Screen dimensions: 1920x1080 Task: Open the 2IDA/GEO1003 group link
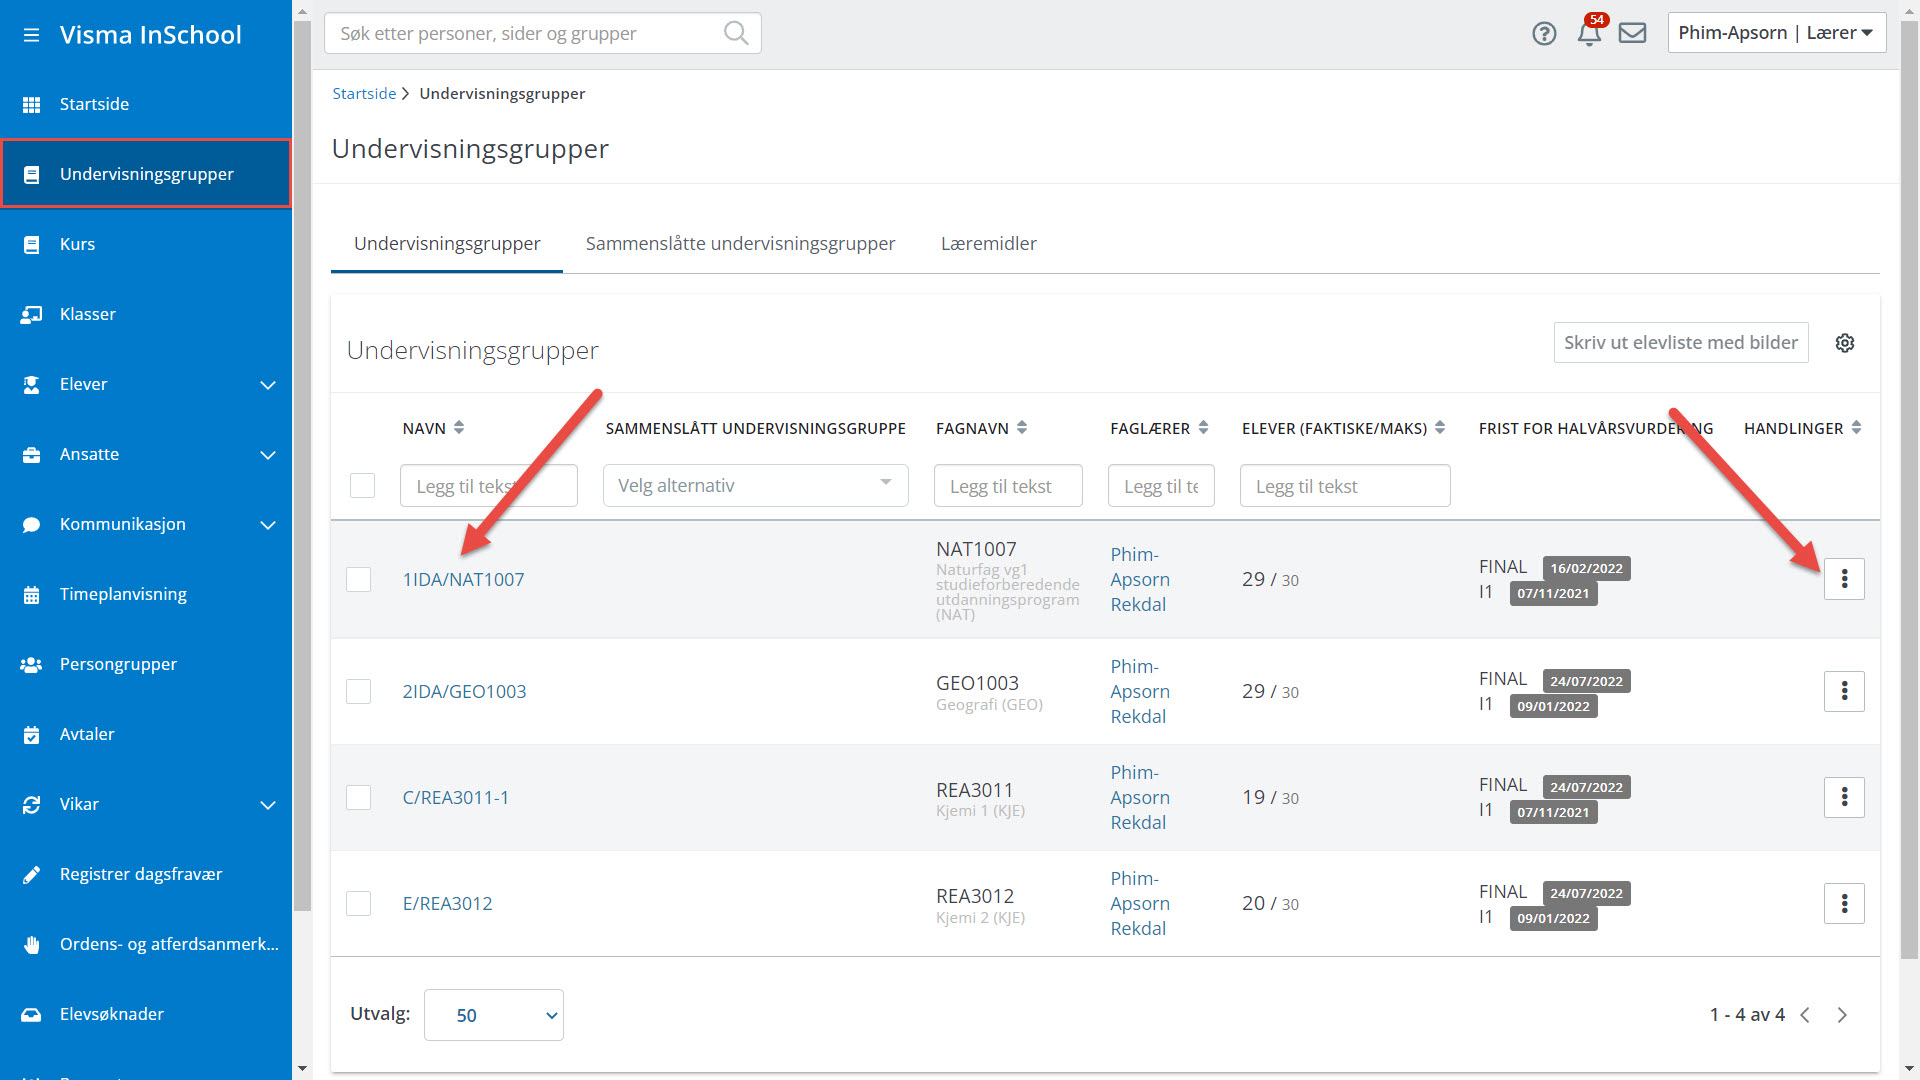[464, 692]
